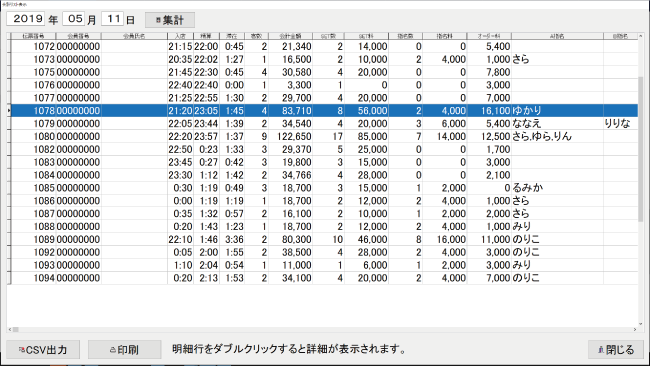Export data with the CSV出力 button
This screenshot has width=650, height=366.
[43, 350]
